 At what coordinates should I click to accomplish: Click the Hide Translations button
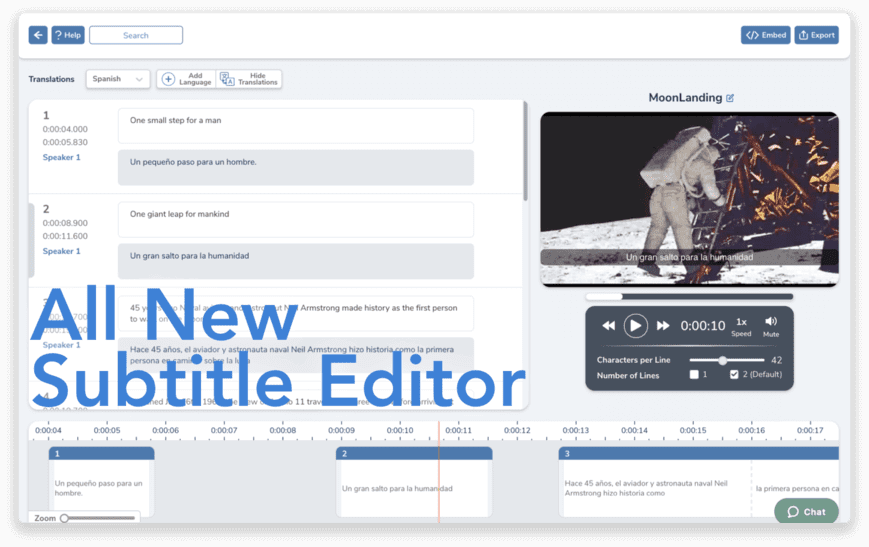(249, 79)
